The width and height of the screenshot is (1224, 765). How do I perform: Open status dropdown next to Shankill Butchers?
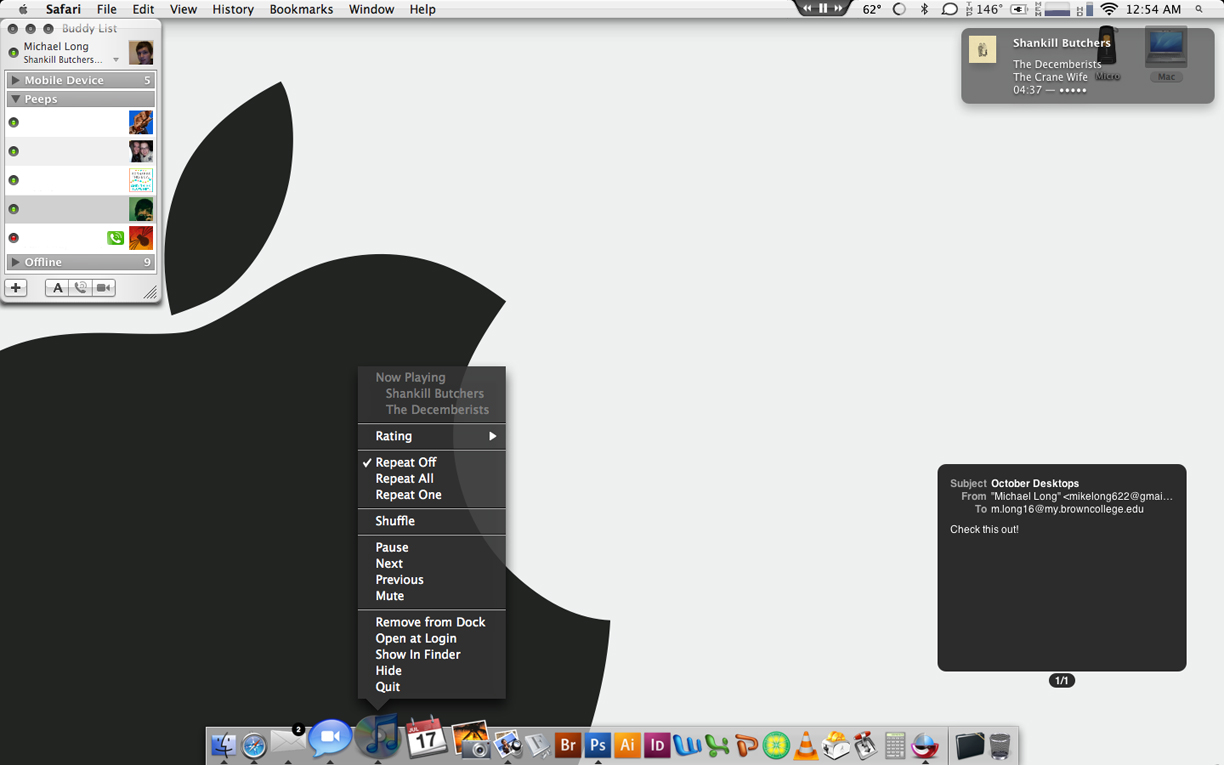tap(116, 60)
